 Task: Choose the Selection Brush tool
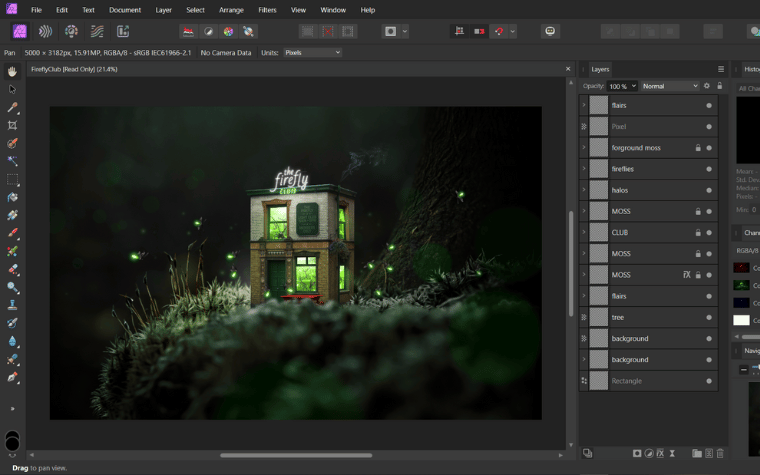pos(12,143)
